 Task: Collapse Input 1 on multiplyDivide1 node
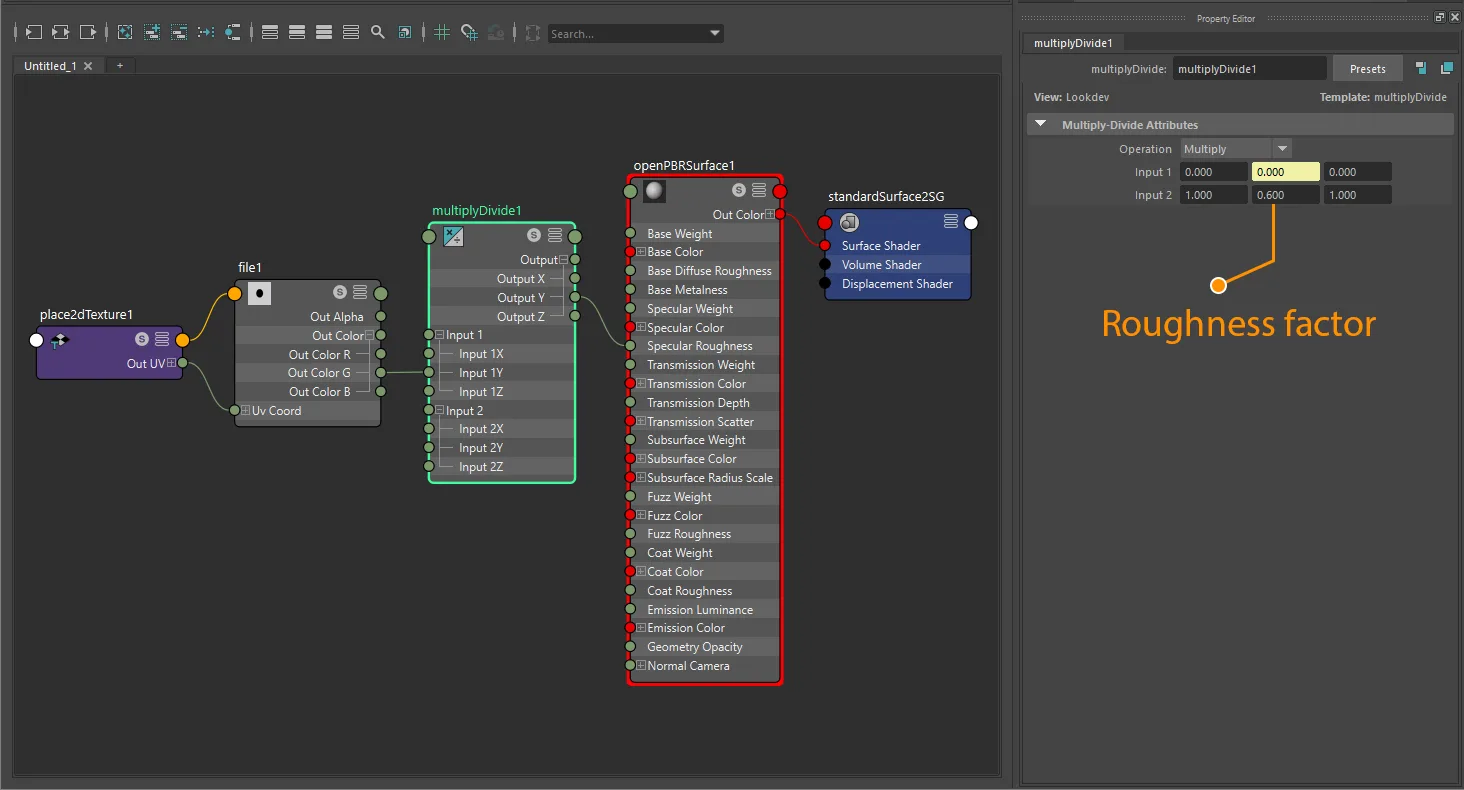(x=440, y=335)
